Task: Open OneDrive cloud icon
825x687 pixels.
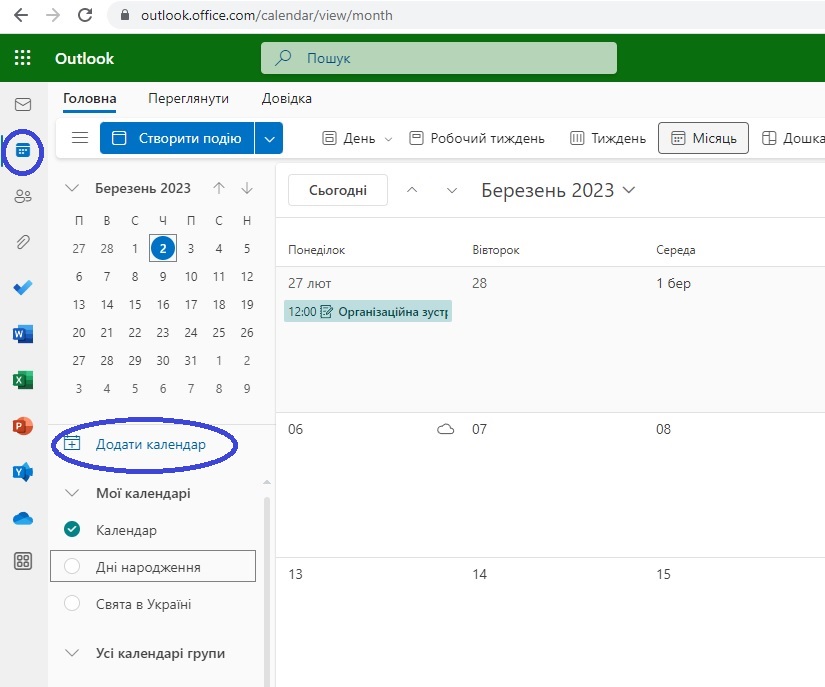Action: pyautogui.click(x=23, y=519)
